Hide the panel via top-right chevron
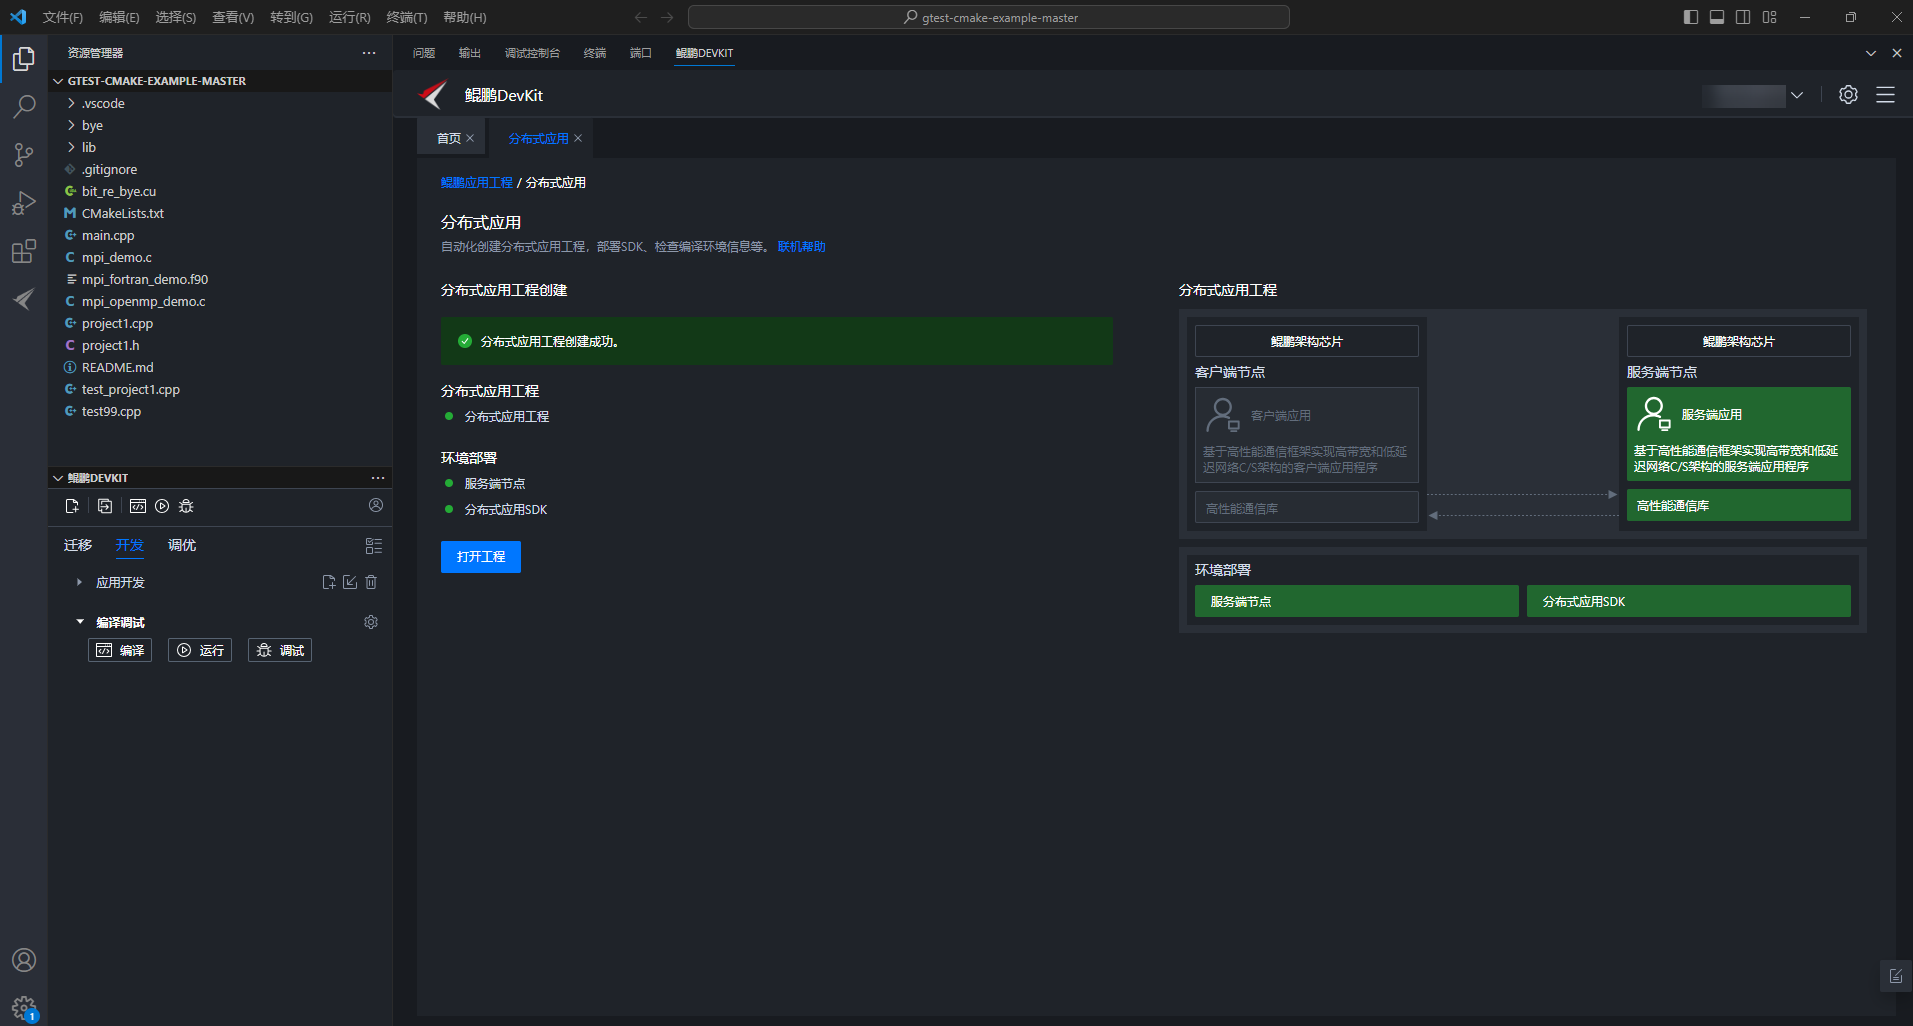Image resolution: width=1913 pixels, height=1026 pixels. [1870, 53]
